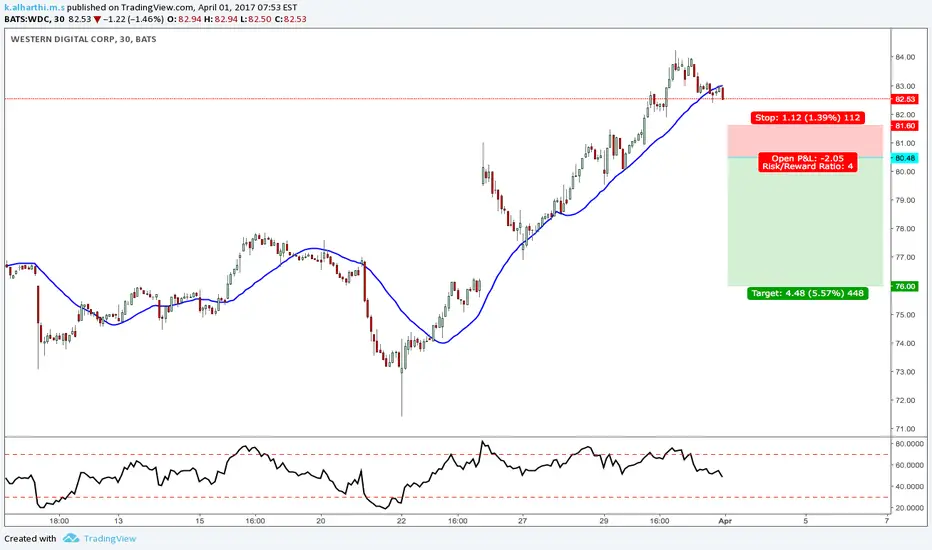
Task: Select the green profit zone of the short position
Action: [805, 222]
